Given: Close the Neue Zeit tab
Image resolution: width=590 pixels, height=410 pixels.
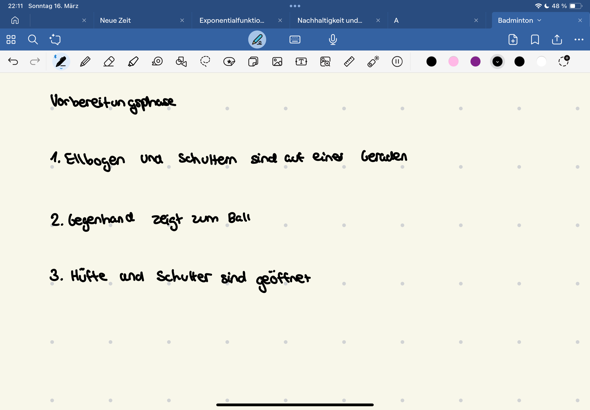Looking at the screenshot, I should pyautogui.click(x=182, y=21).
